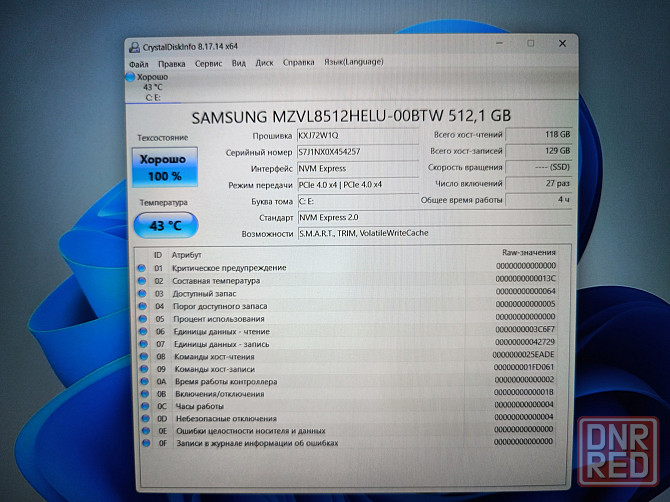The image size is (670, 502).
Task: Click the Атрибут column header
Action: point(186,255)
